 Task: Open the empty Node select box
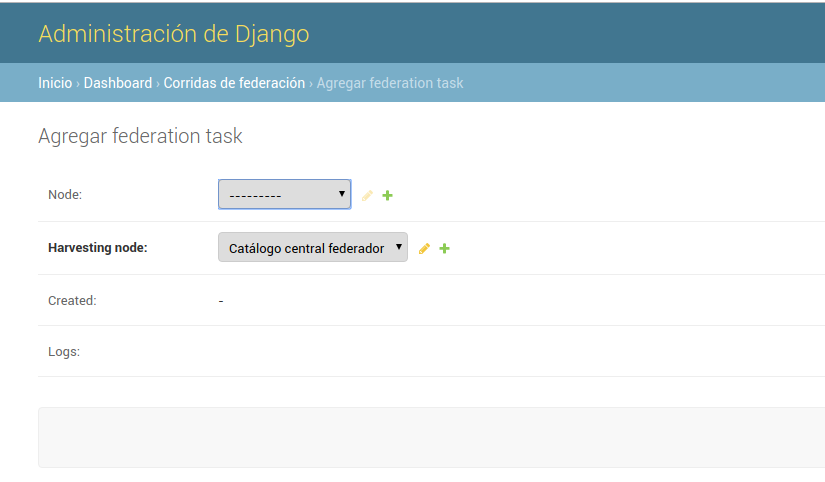click(285, 195)
